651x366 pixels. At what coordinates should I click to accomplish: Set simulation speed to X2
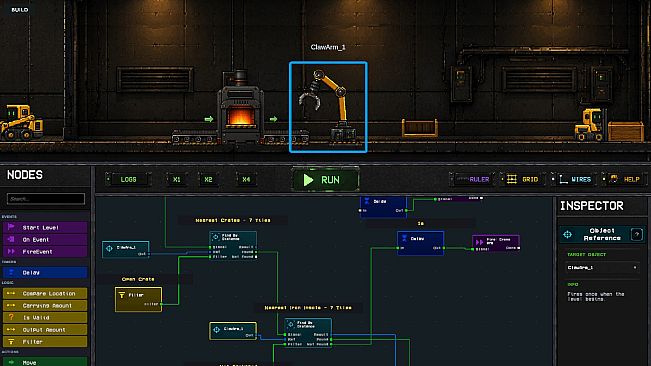coord(208,180)
